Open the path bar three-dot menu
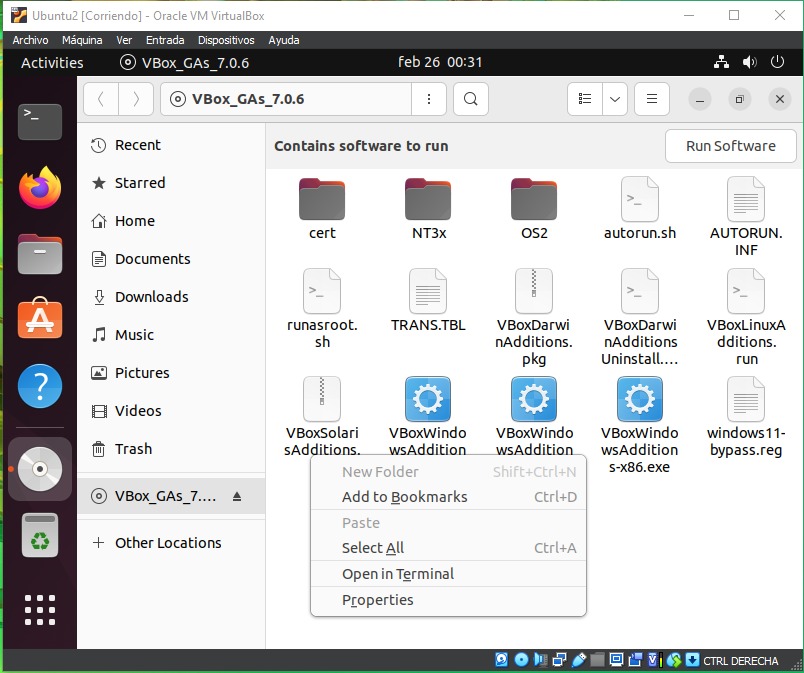The width and height of the screenshot is (804, 673). click(429, 99)
